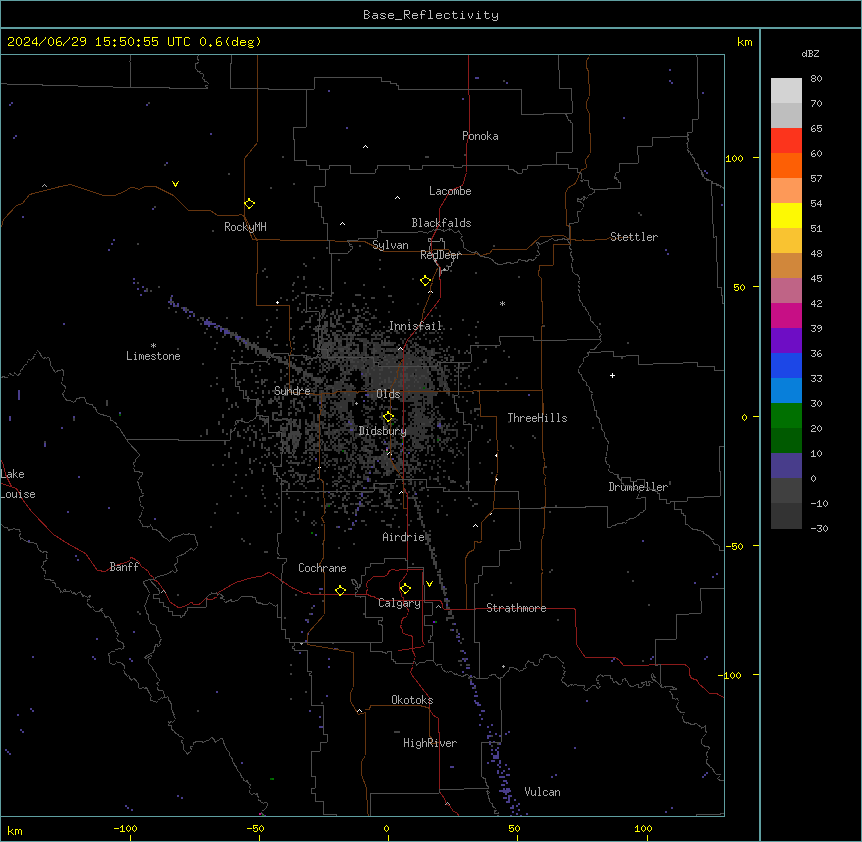Click the asterisk marker above Limestone
The width and height of the screenshot is (862, 842).
click(x=153, y=346)
